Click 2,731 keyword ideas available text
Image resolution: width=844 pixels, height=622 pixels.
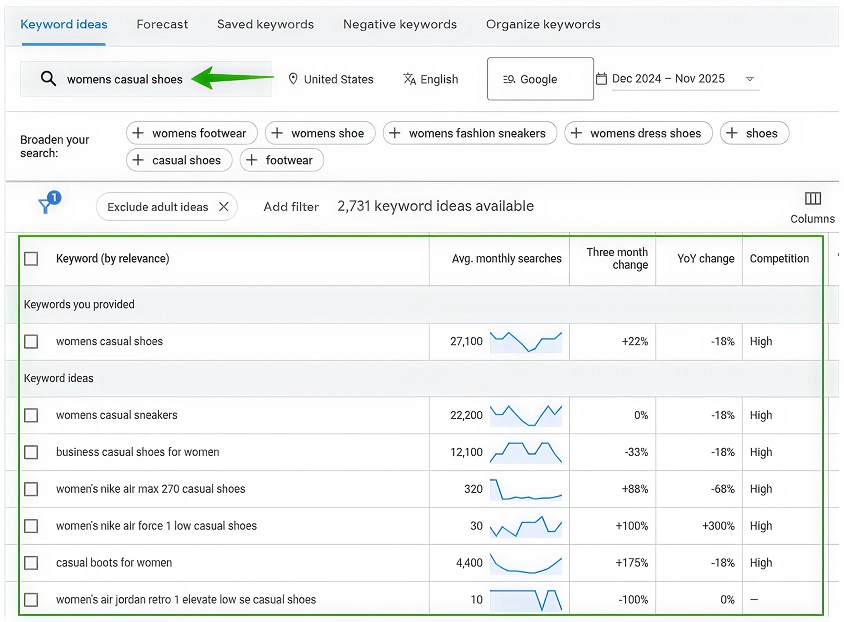point(435,206)
